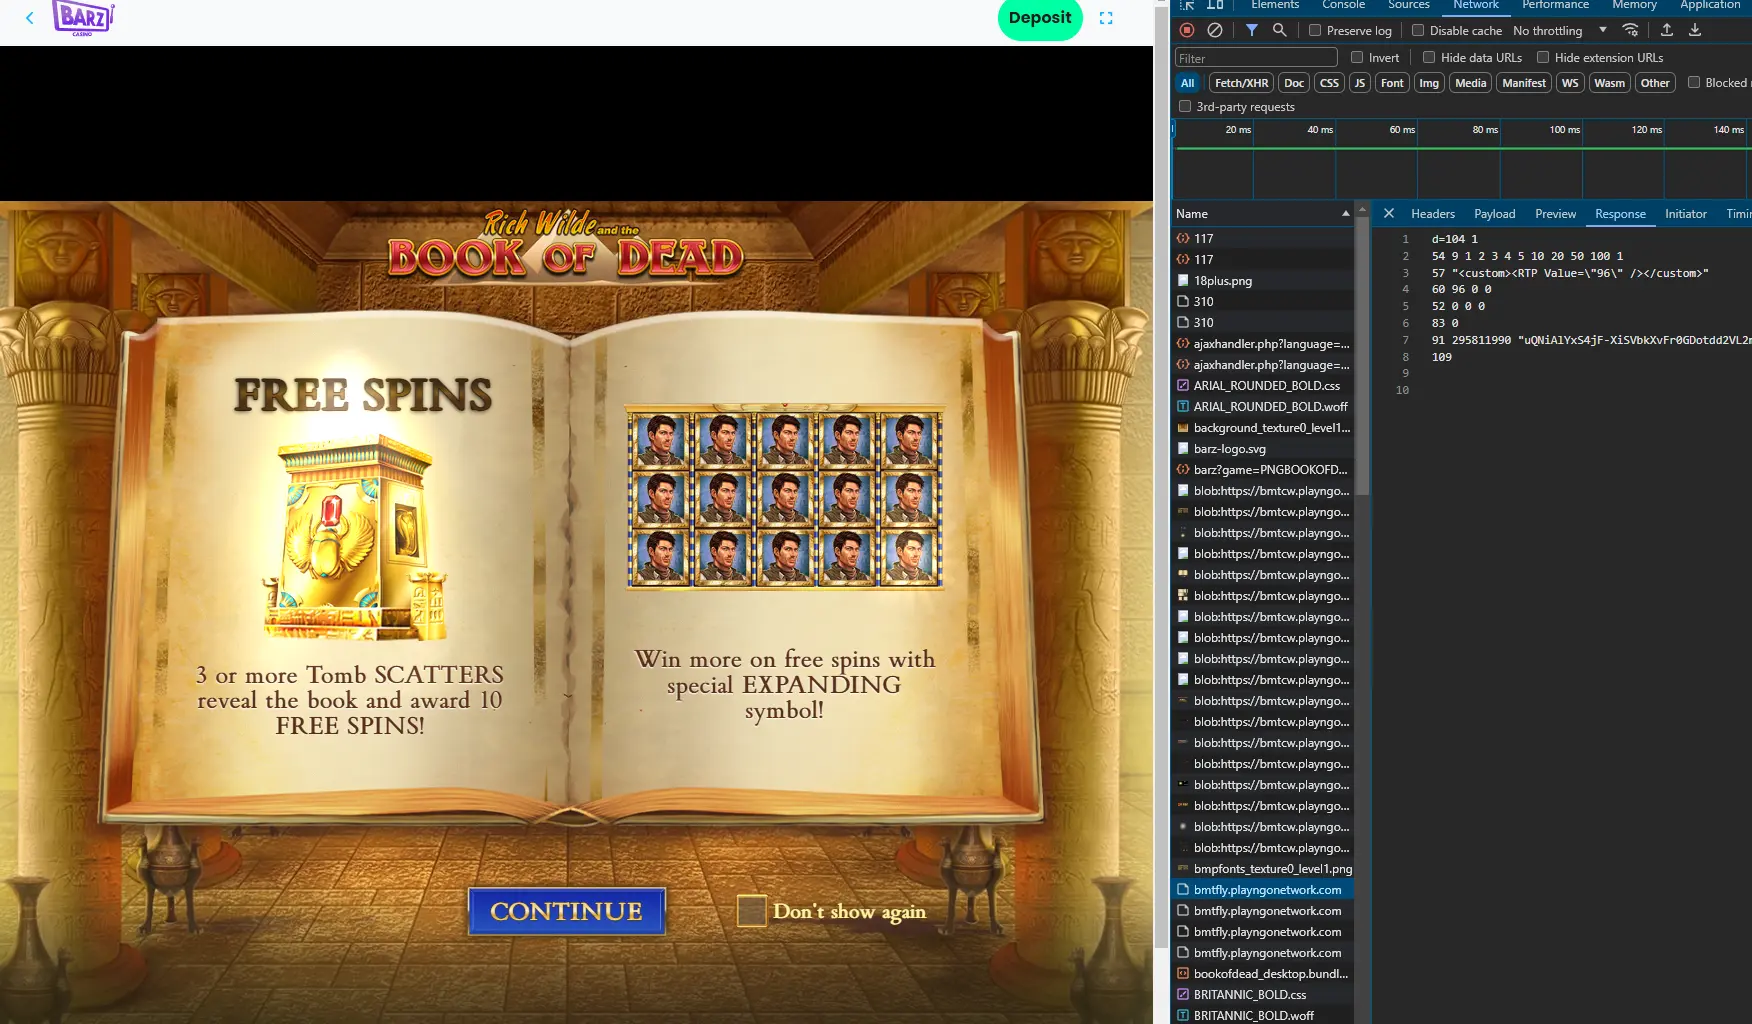Select the bookofdead_desktop.bundle request

click(1263, 974)
